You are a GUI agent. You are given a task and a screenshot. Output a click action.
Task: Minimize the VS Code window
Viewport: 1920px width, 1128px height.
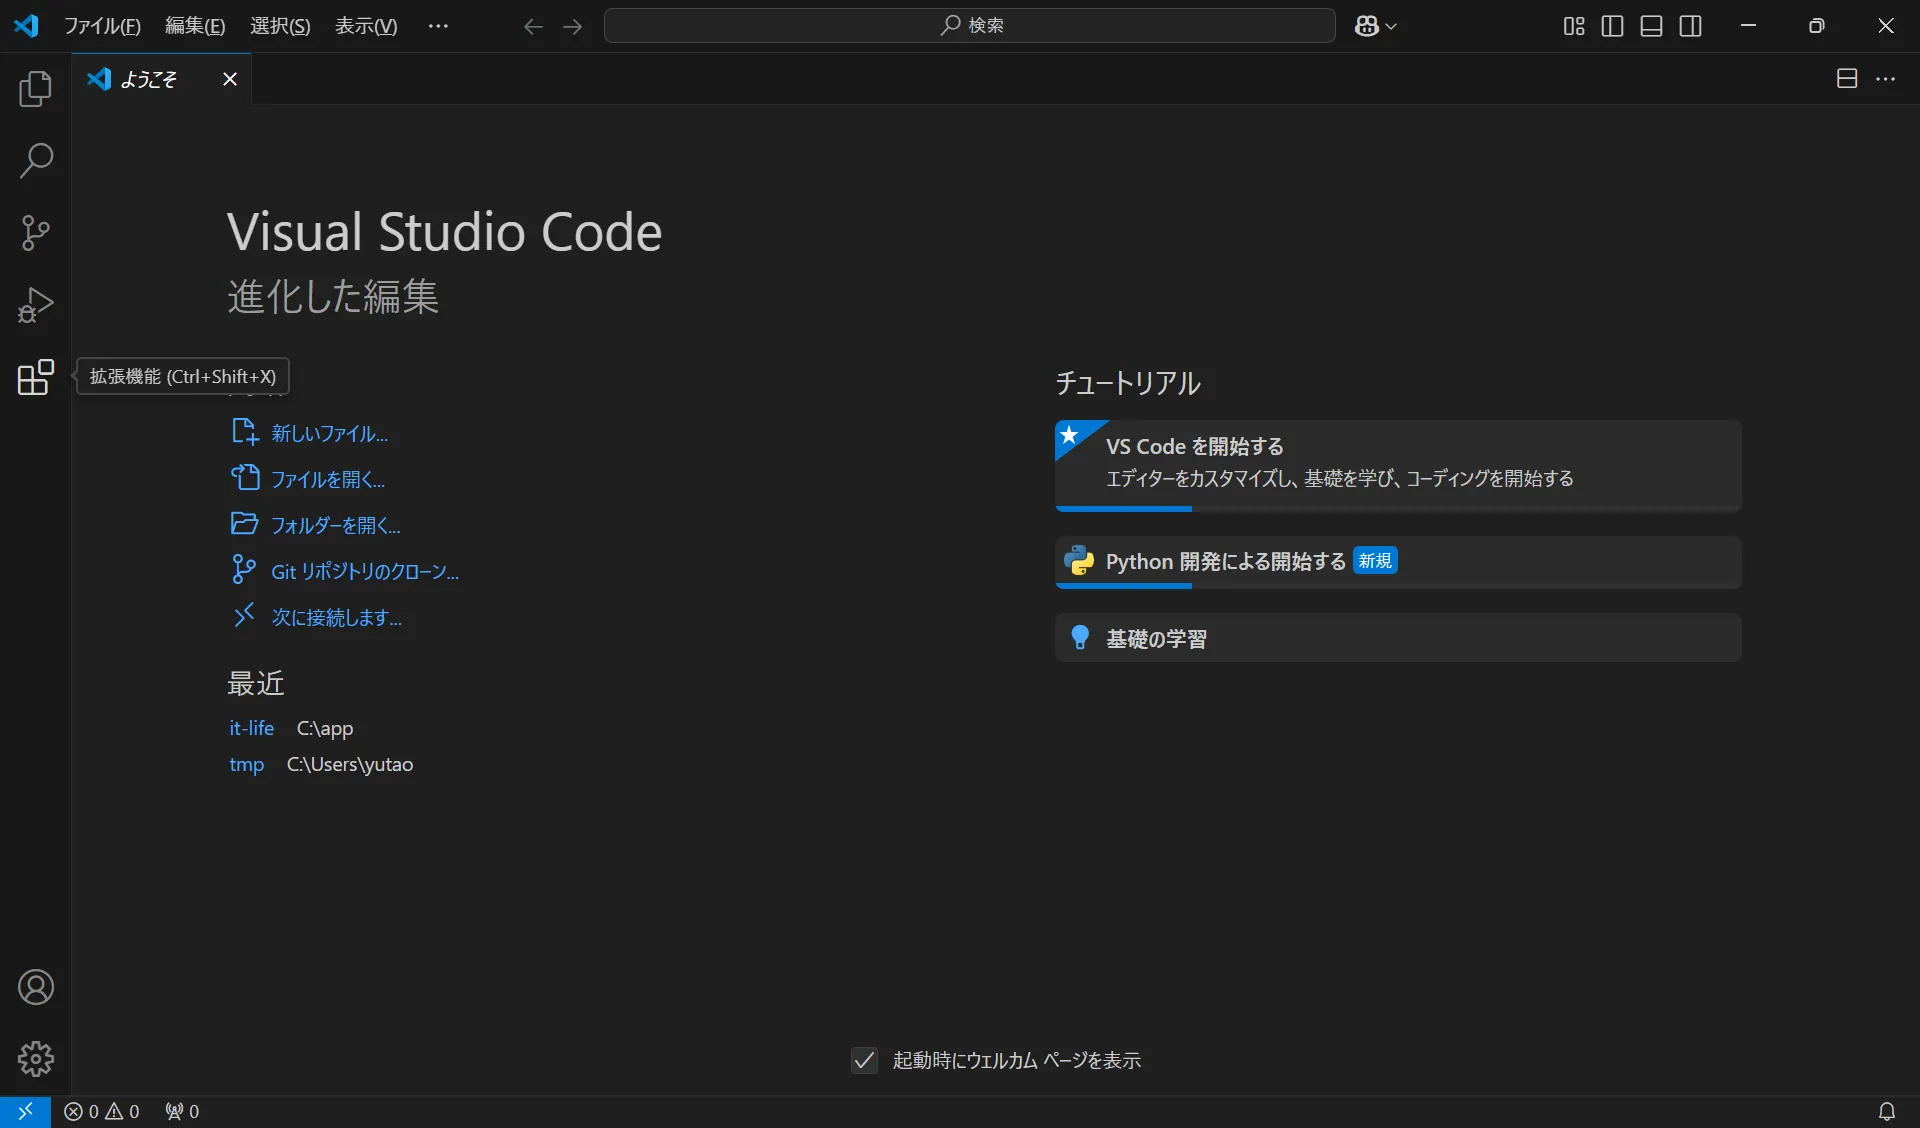[x=1748, y=26]
